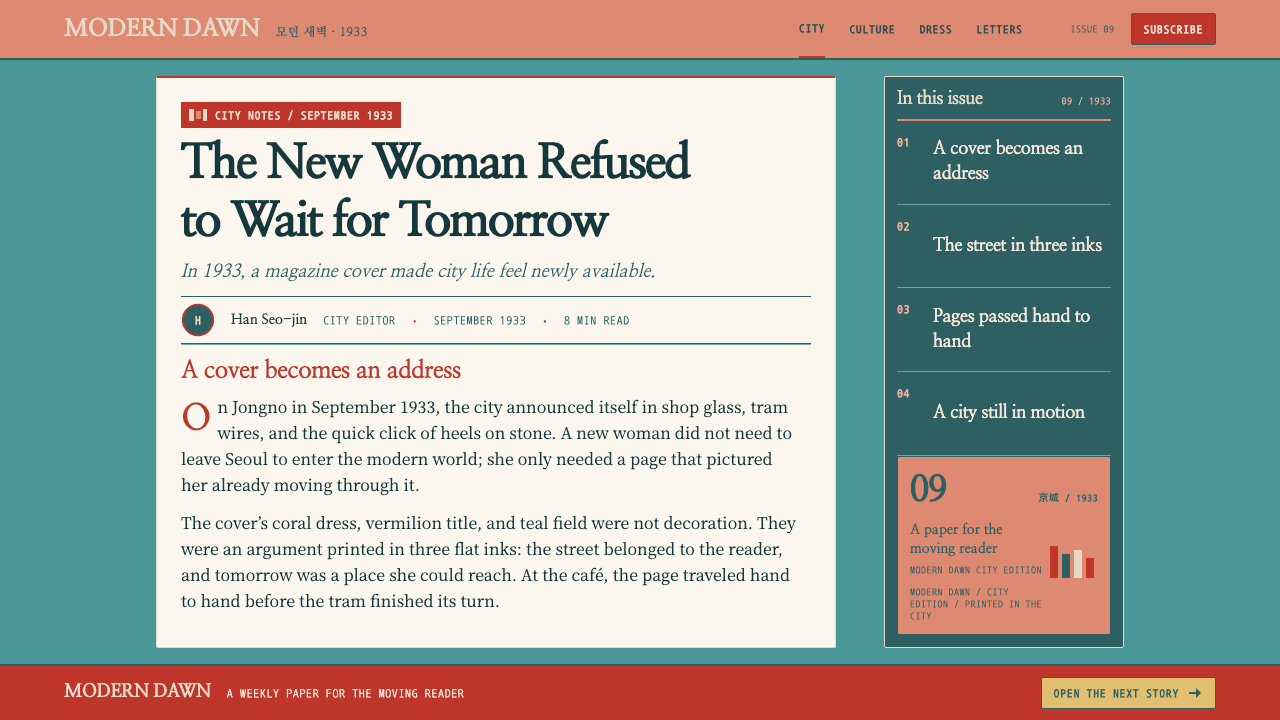Screen dimensions: 1280x720
Task: Click the CITY EDITOR byline label
Action: pos(359,321)
